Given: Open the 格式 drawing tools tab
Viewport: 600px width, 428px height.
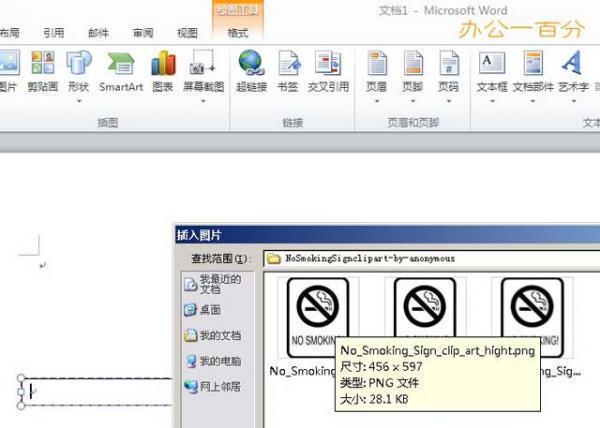Looking at the screenshot, I should 237,33.
